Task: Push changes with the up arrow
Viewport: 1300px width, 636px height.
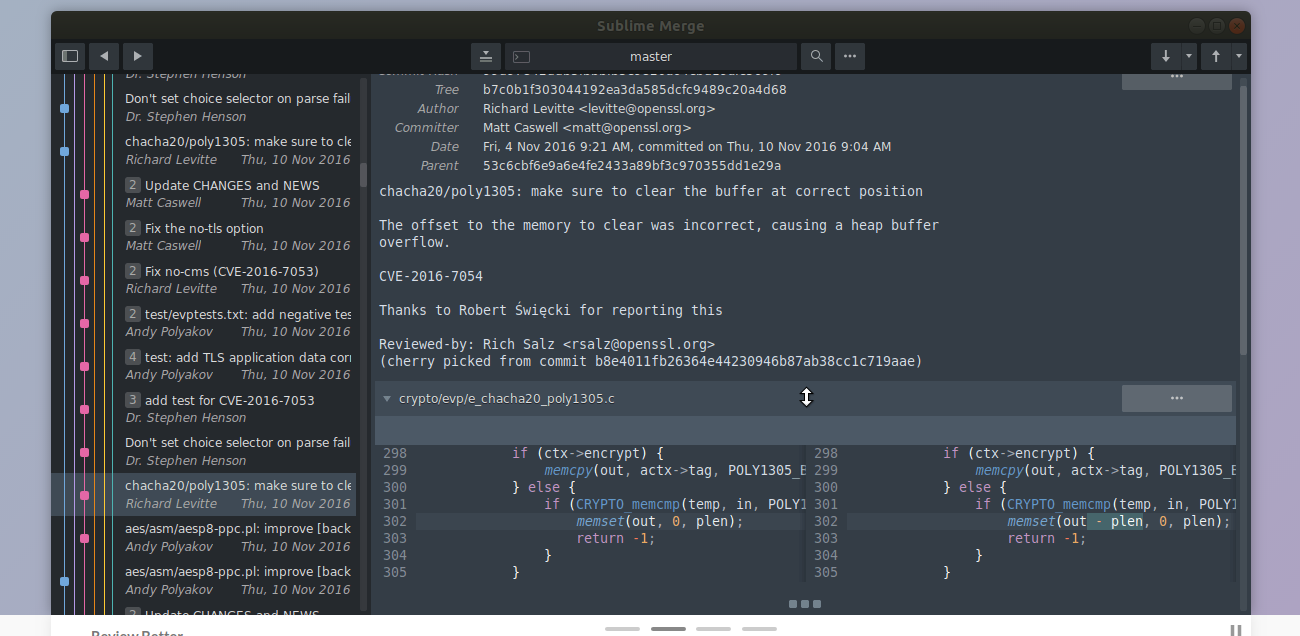Action: pyautogui.click(x=1216, y=56)
